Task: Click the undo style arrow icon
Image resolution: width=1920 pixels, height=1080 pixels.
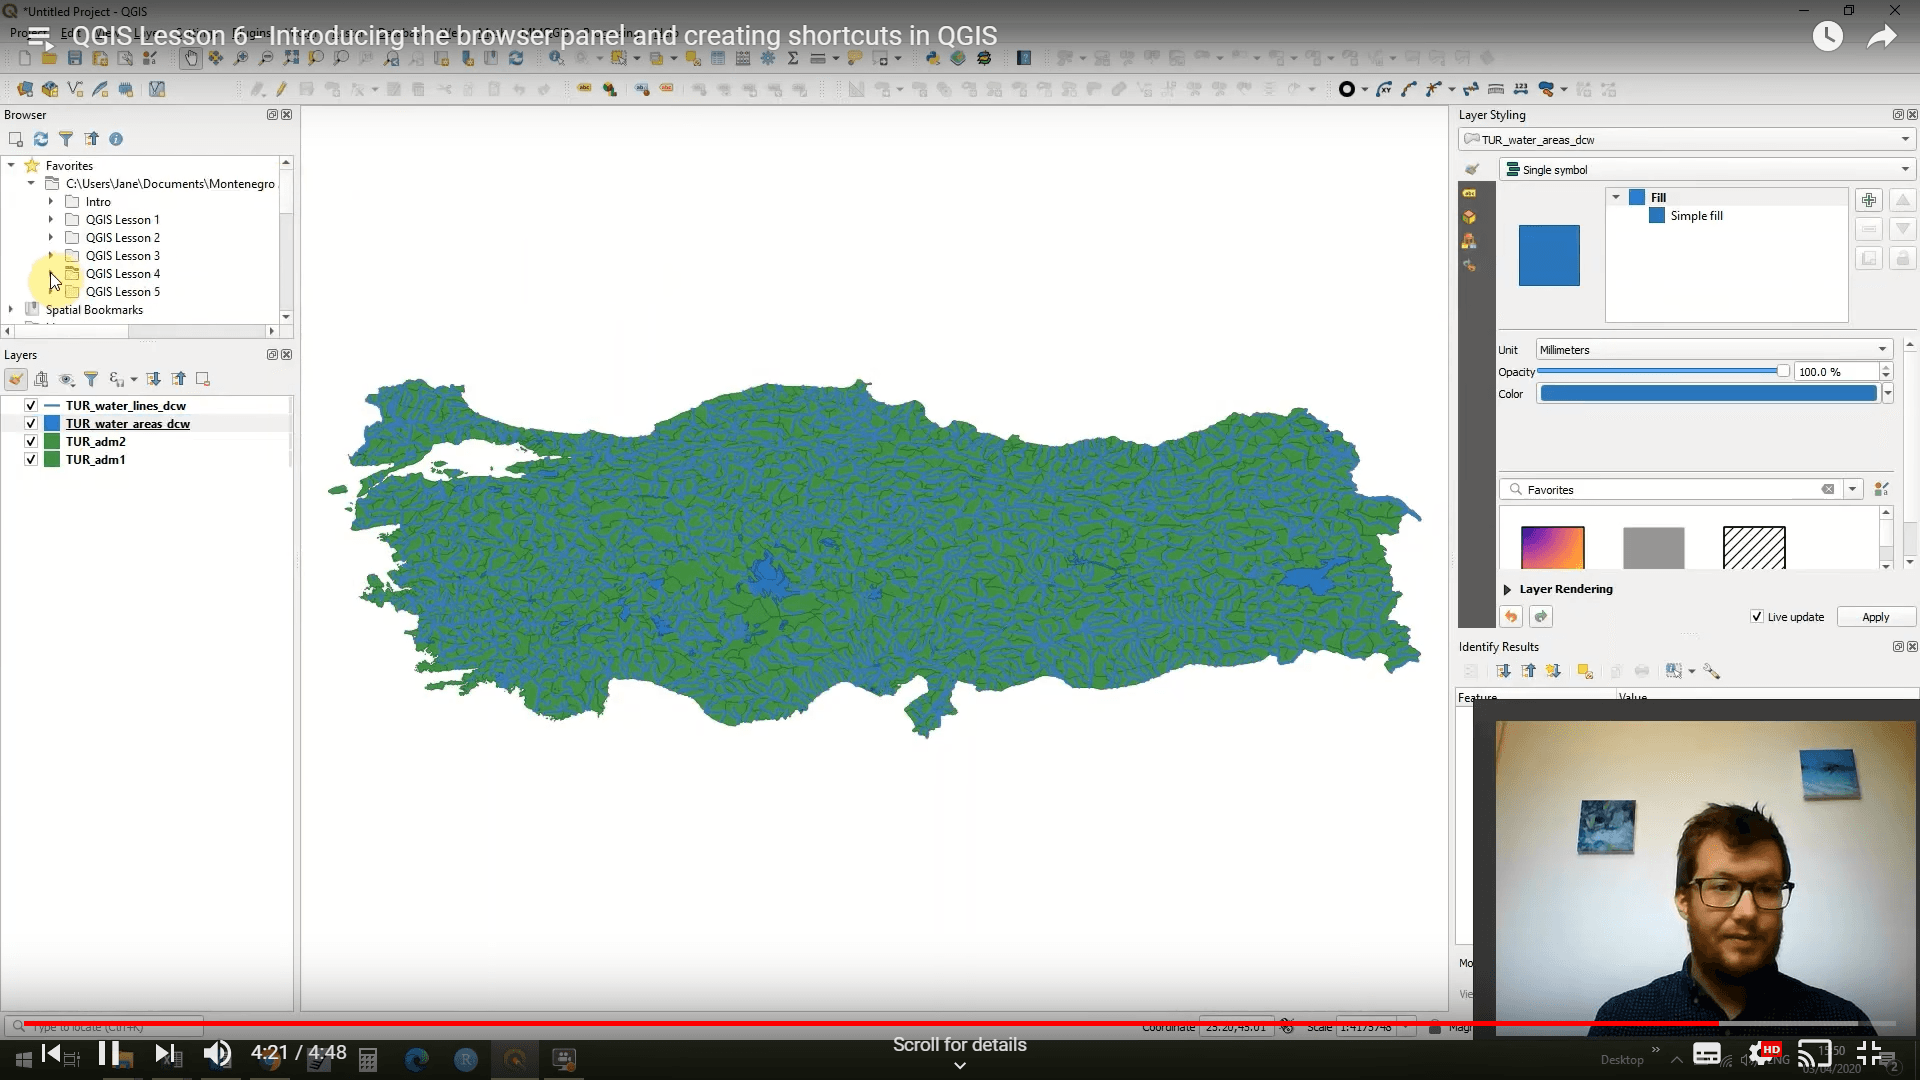Action: 1511,617
